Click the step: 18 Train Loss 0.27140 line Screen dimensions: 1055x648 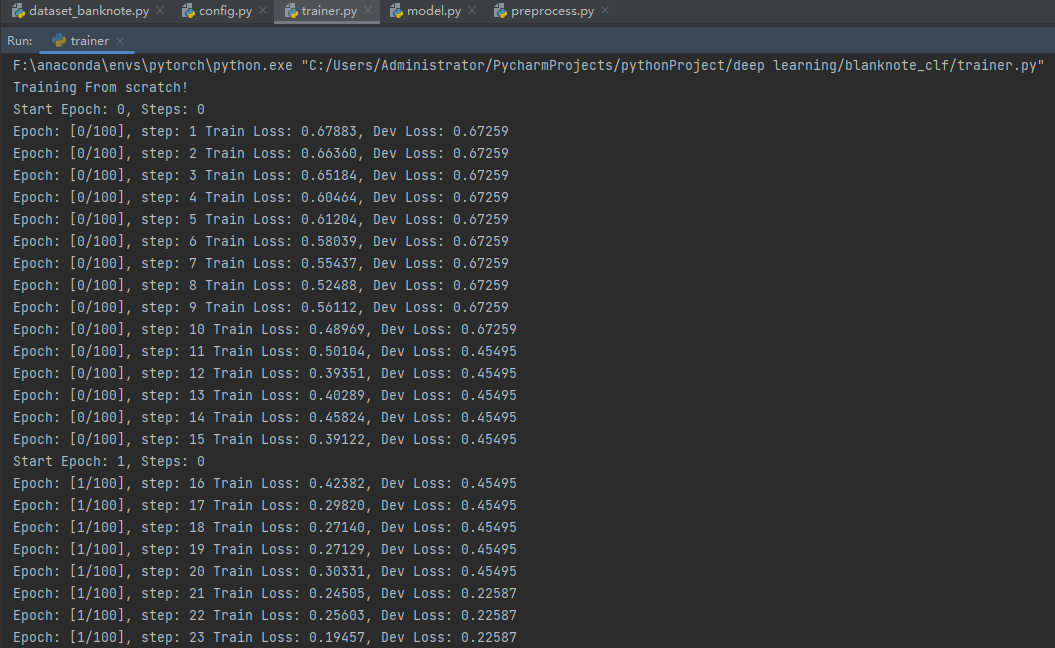265,528
